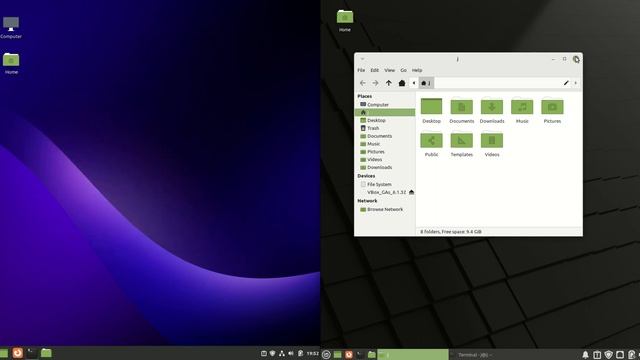The width and height of the screenshot is (640, 360).
Task: Select File System under Devices
Action: (385, 184)
